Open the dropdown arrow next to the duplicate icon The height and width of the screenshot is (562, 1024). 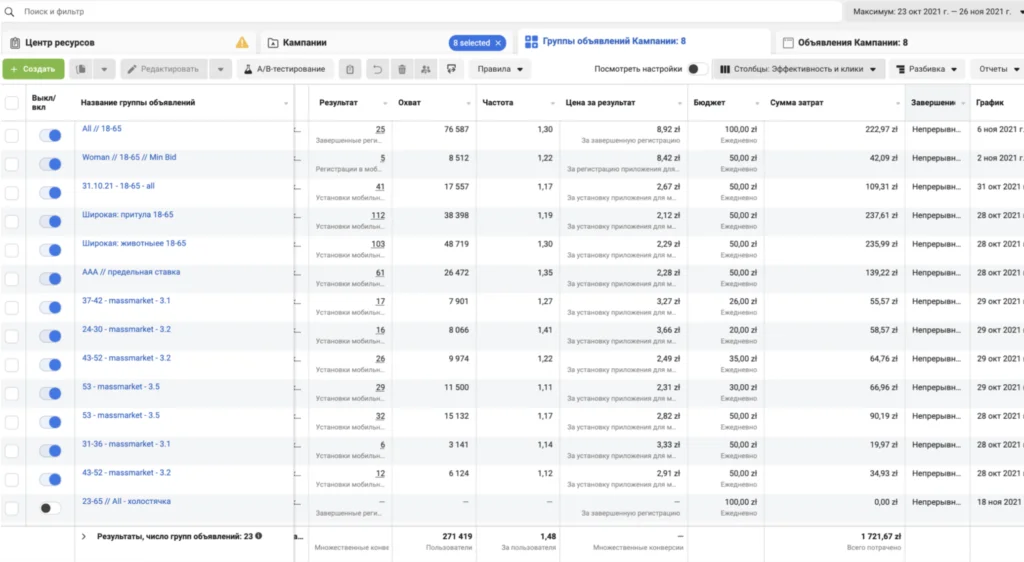[104, 69]
